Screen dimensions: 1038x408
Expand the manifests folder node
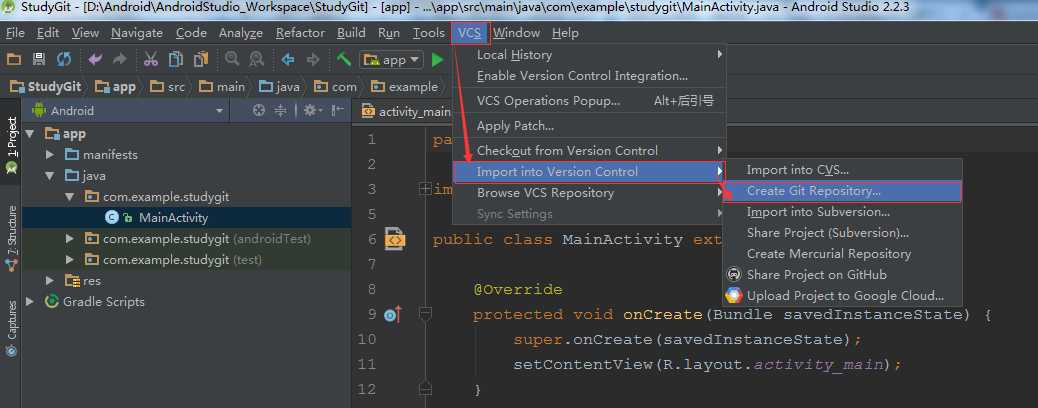(x=50, y=155)
